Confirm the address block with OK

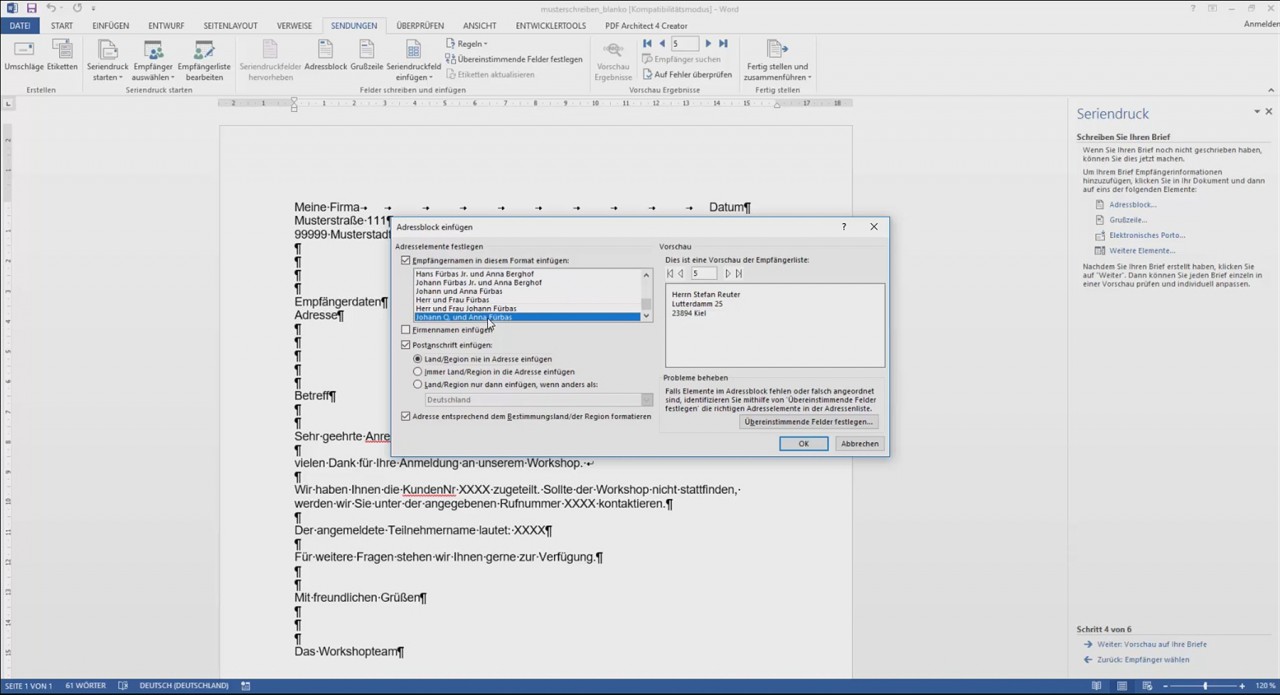803,443
